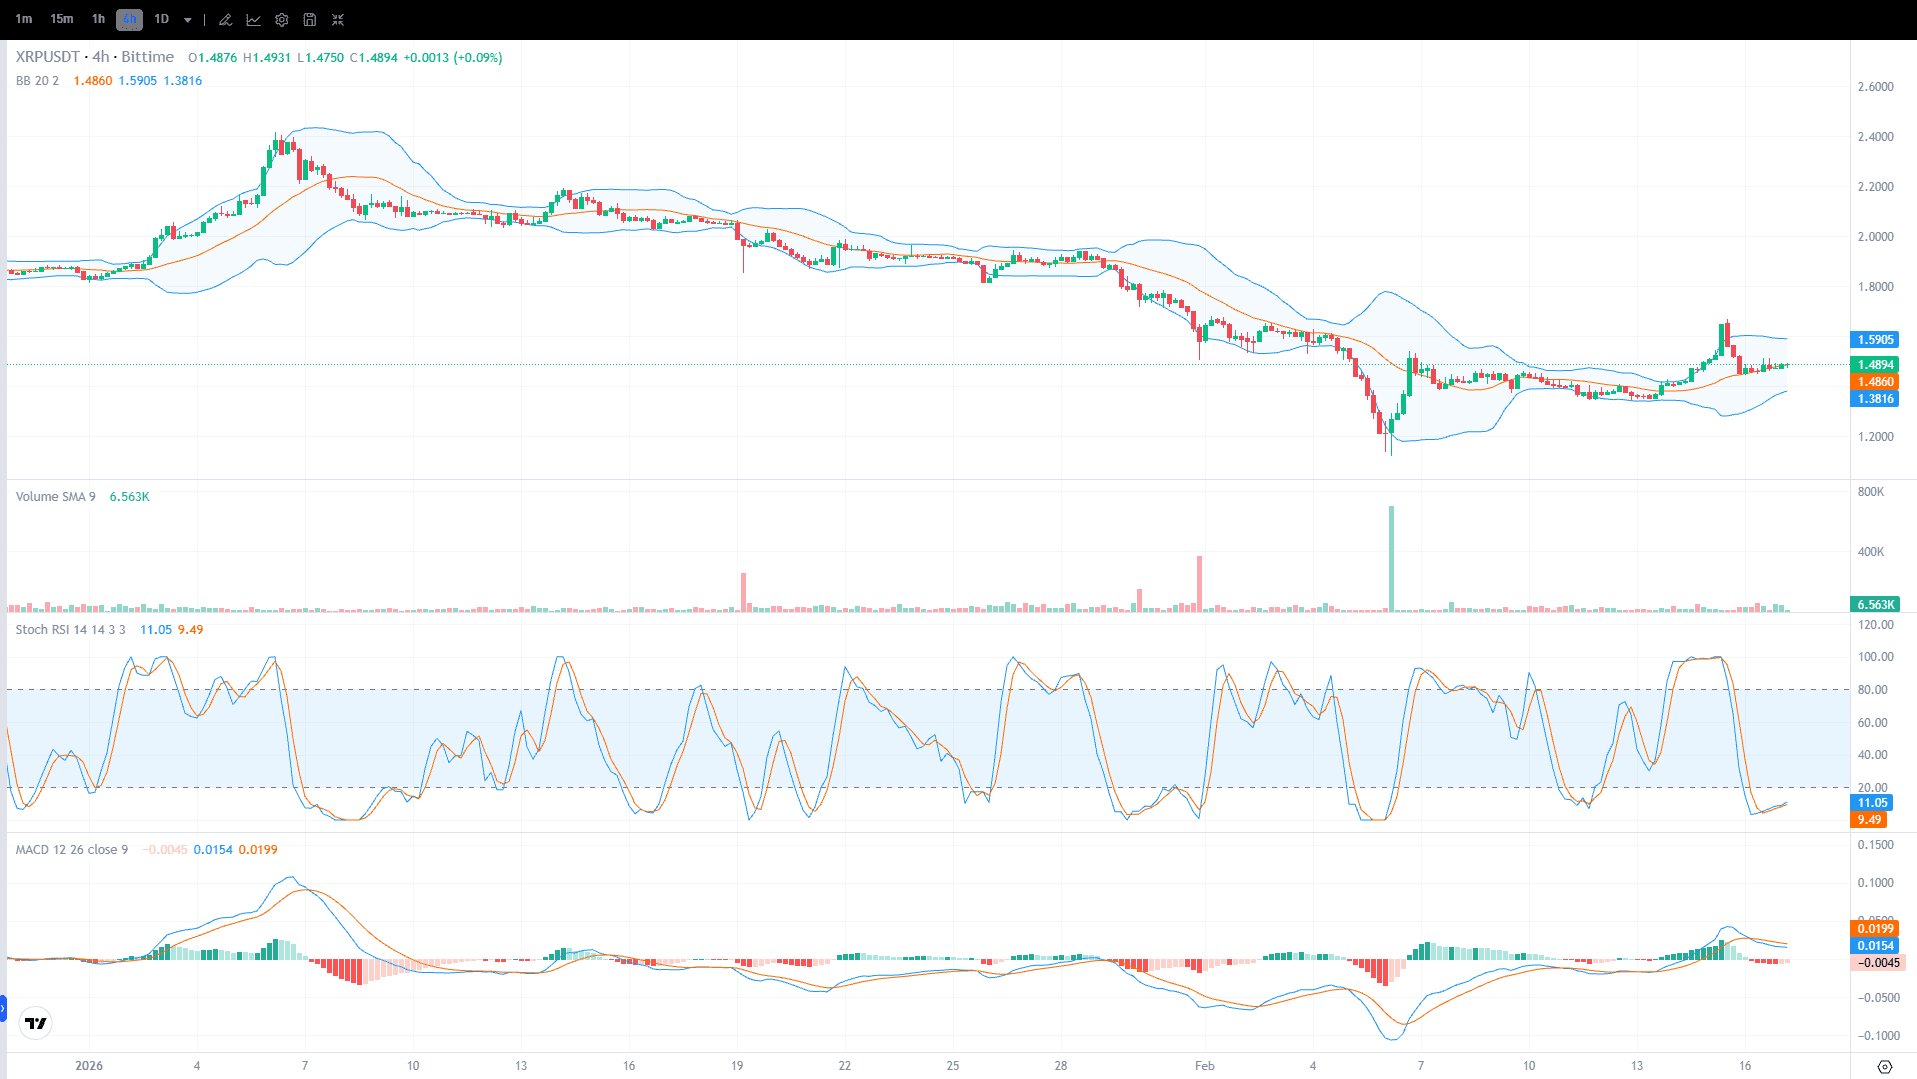Click the save chart layout icon
1917x1079 pixels.
[x=309, y=19]
